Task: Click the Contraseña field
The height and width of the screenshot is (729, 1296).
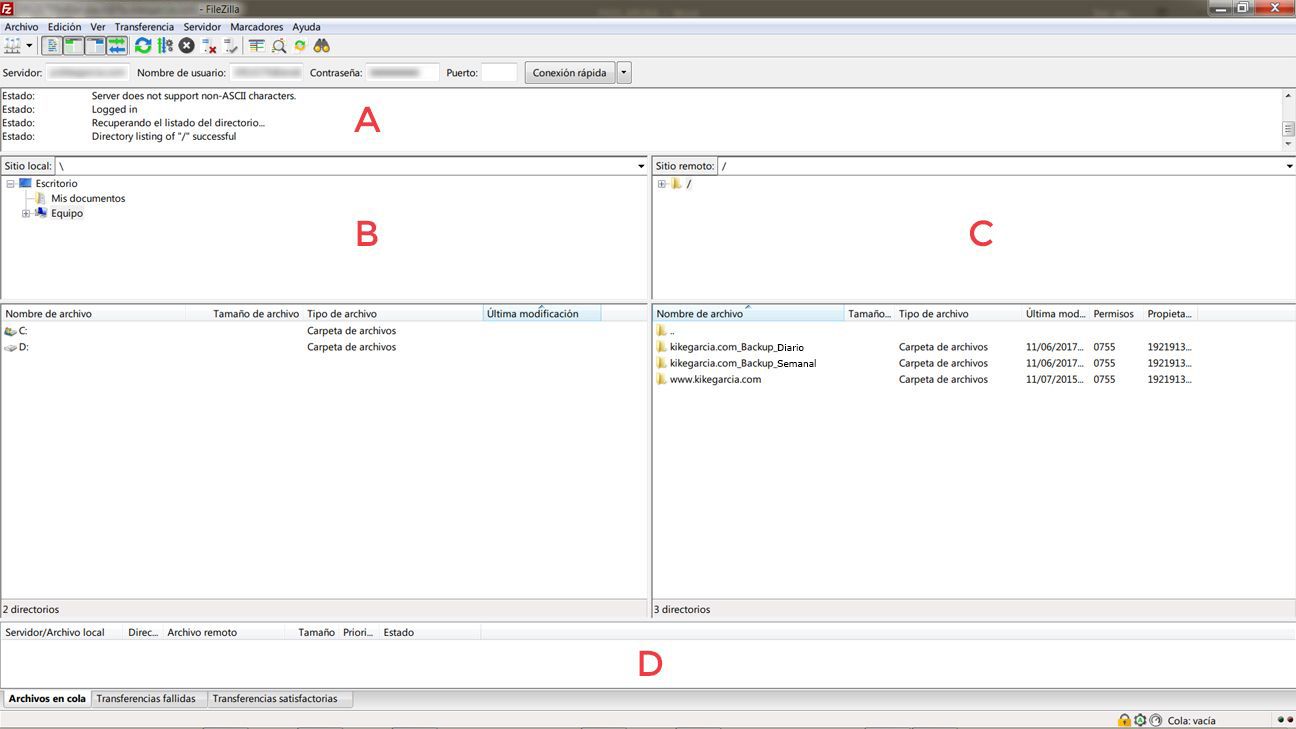Action: pyautogui.click(x=402, y=73)
